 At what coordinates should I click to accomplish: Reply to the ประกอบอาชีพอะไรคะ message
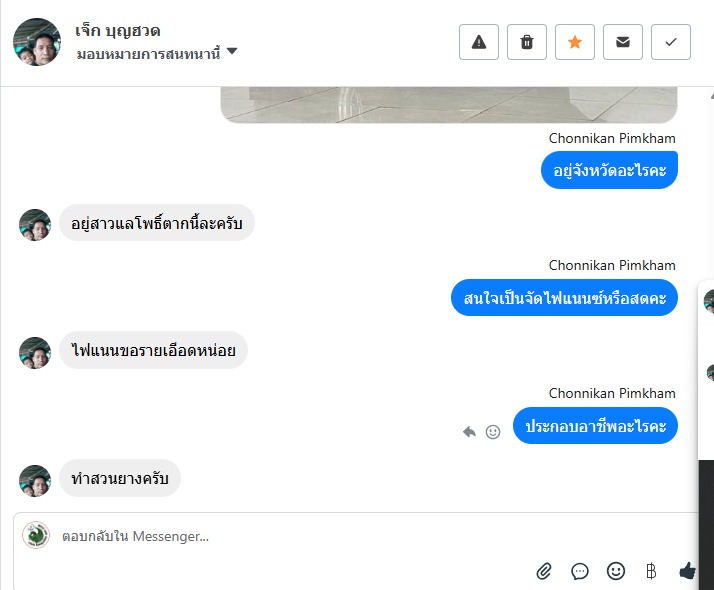tap(469, 432)
